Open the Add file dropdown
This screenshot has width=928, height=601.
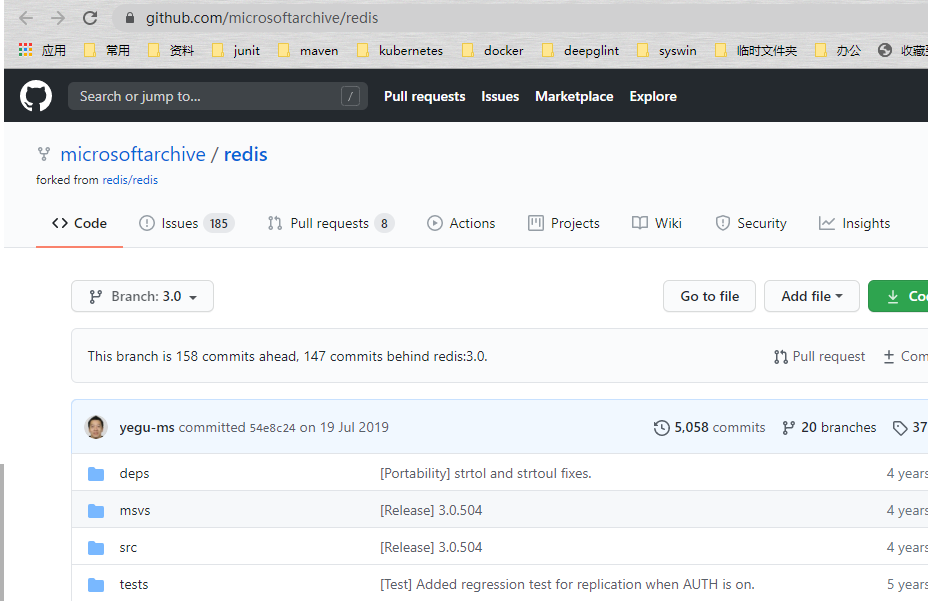coord(811,296)
